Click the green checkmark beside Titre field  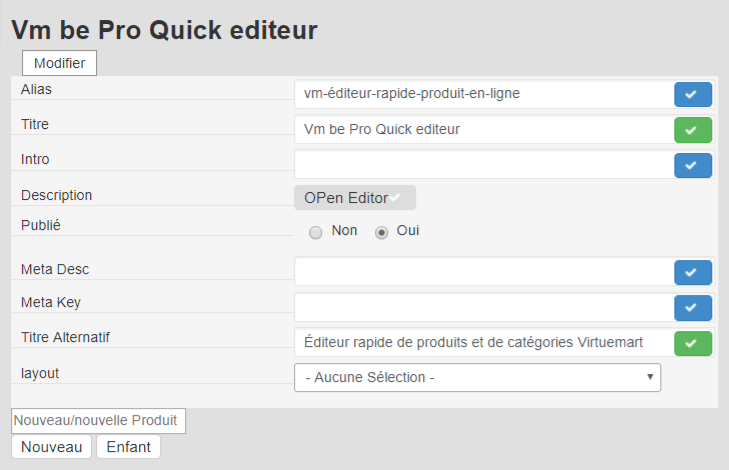(692, 129)
